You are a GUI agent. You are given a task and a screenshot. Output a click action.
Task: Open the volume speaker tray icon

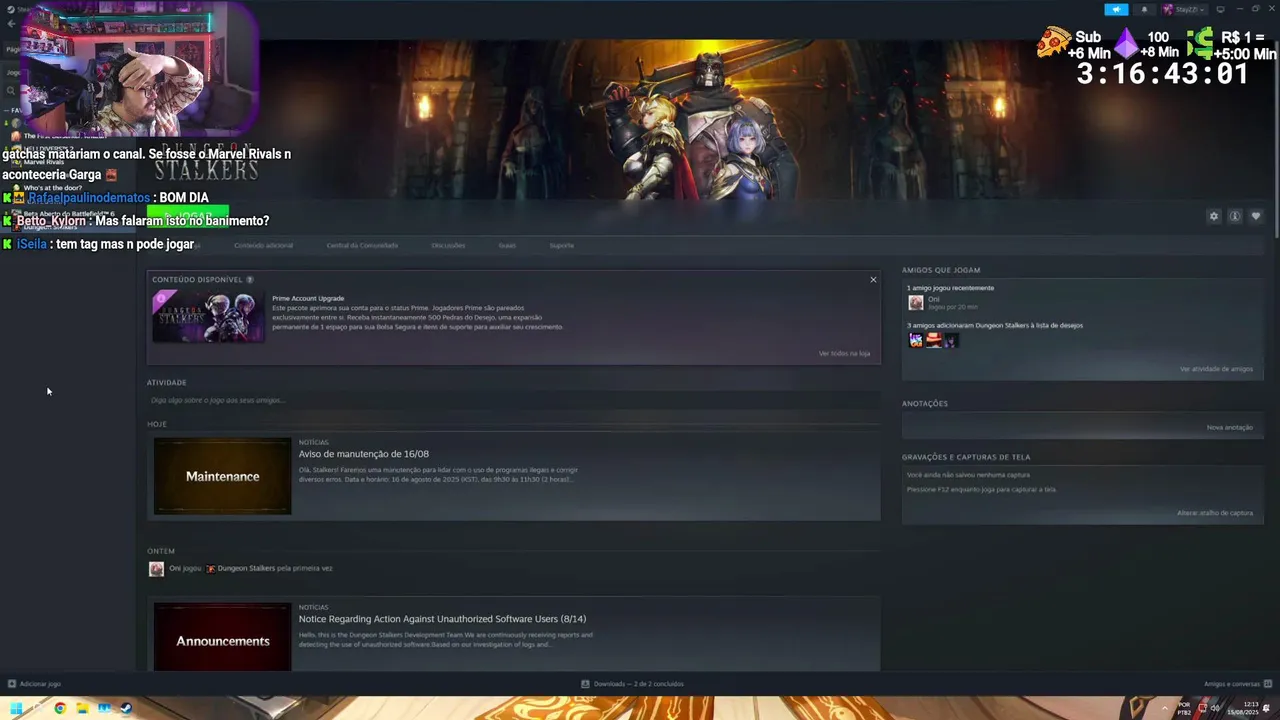point(1215,708)
